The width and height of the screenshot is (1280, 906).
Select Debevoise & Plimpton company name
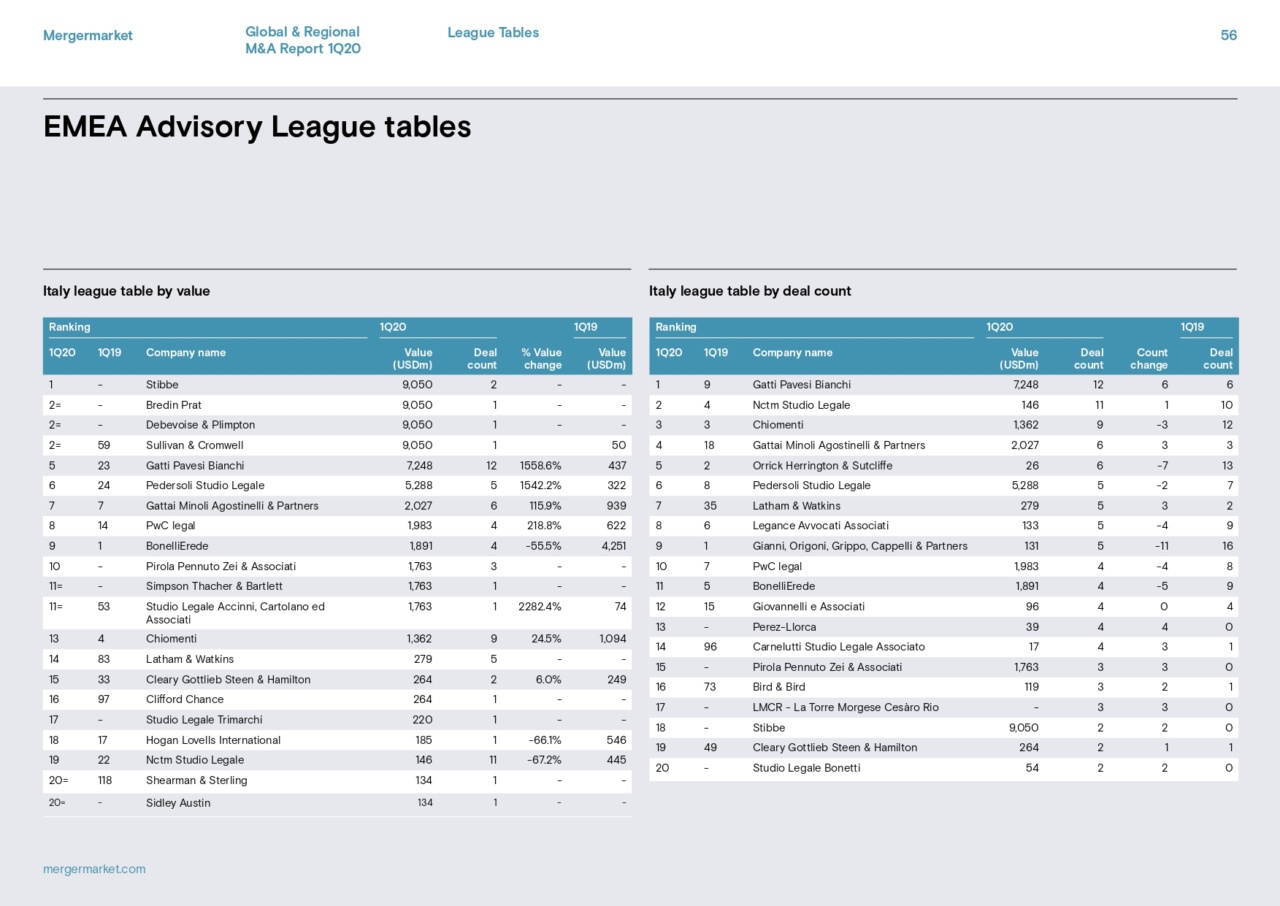coord(200,425)
